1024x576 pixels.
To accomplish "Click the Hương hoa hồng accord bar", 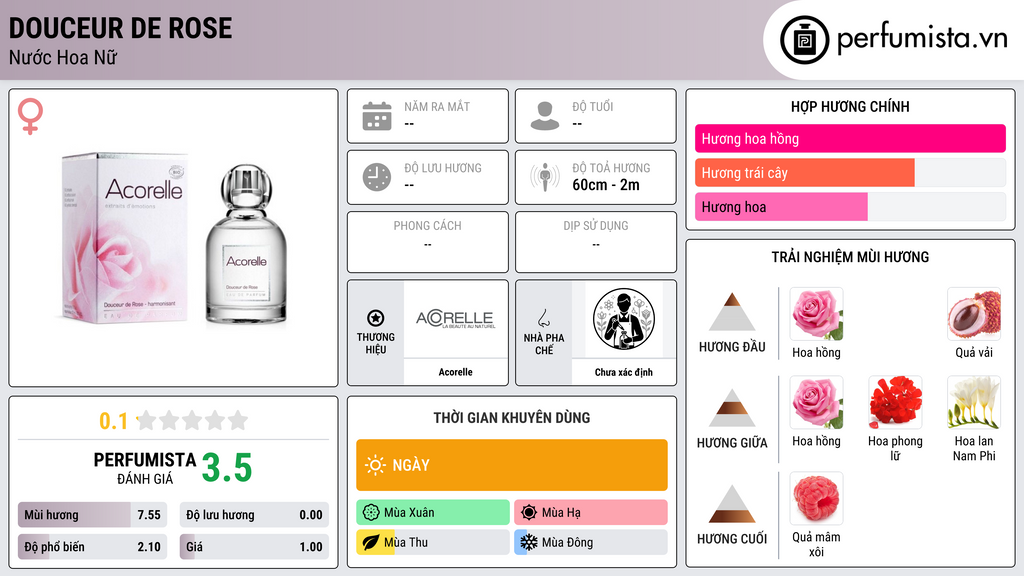I will click(850, 138).
